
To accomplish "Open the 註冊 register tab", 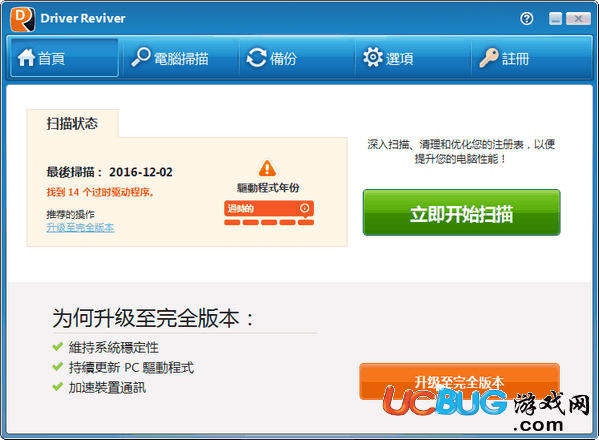I will pos(531,58).
